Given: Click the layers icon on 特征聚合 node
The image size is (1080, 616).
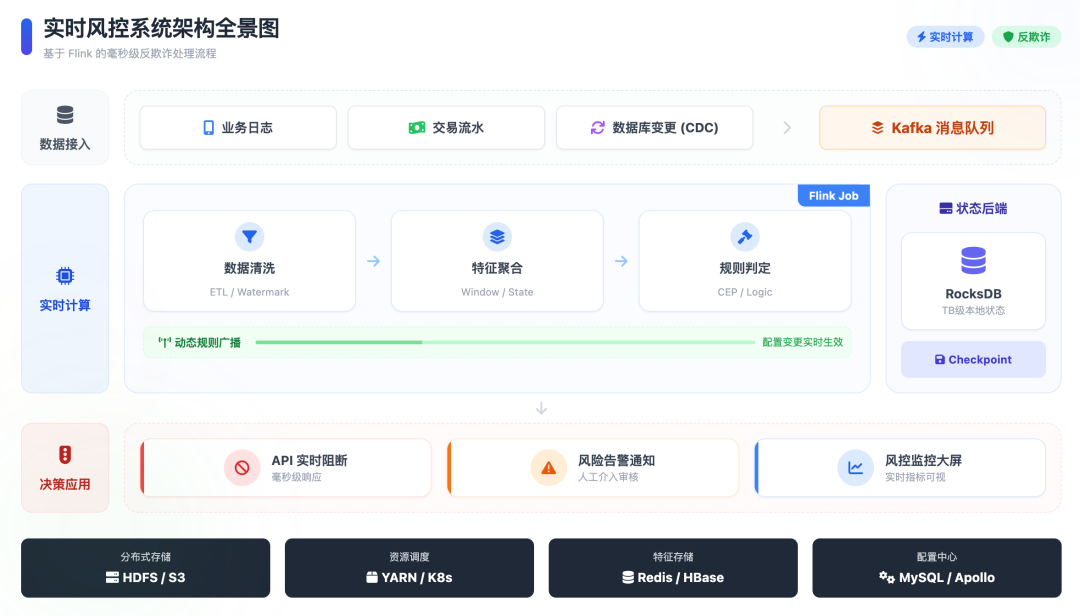Looking at the screenshot, I should (x=497, y=237).
